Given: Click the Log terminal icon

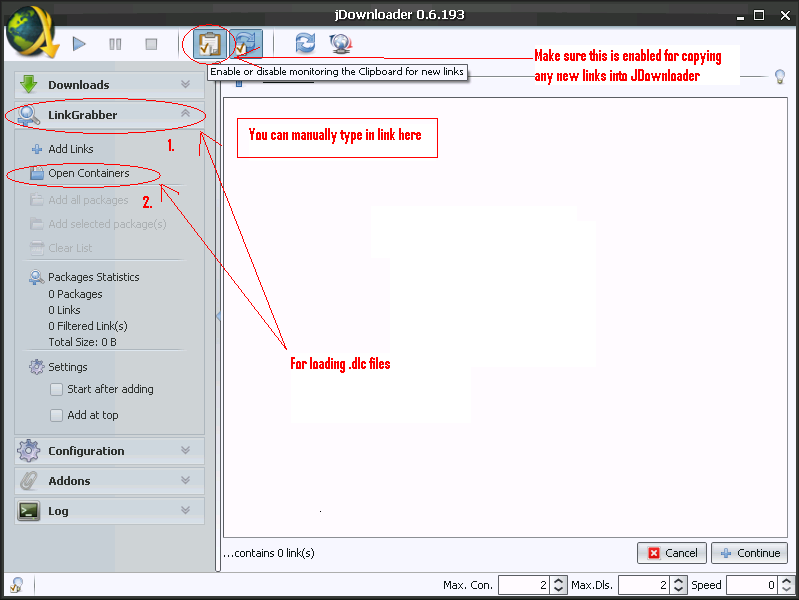Looking at the screenshot, I should pyautogui.click(x=29, y=511).
